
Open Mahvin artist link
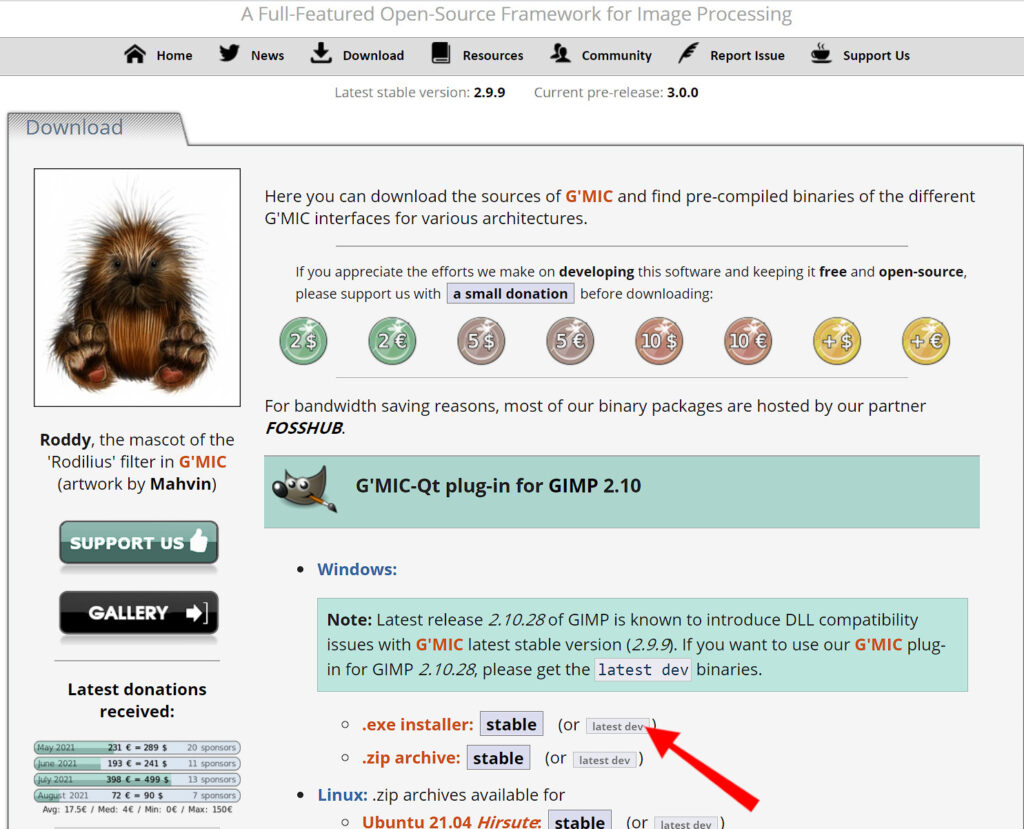coord(181,484)
